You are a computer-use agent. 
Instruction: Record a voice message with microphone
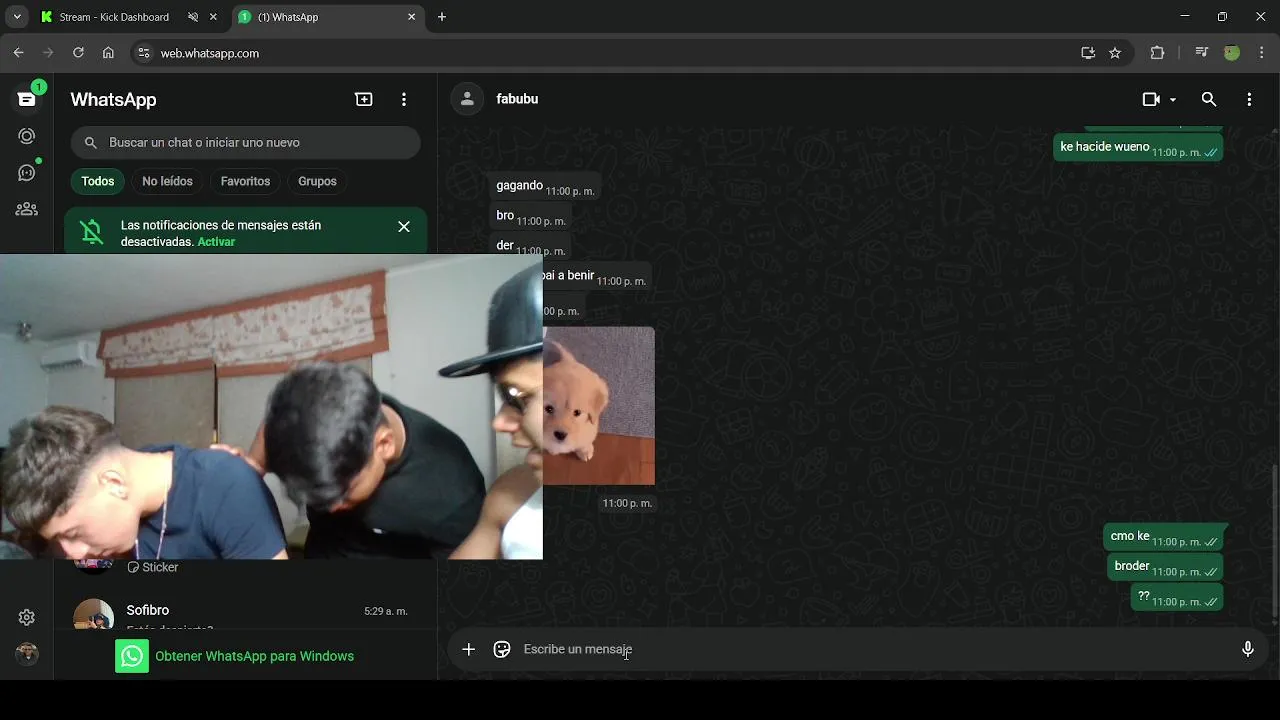click(x=1248, y=649)
